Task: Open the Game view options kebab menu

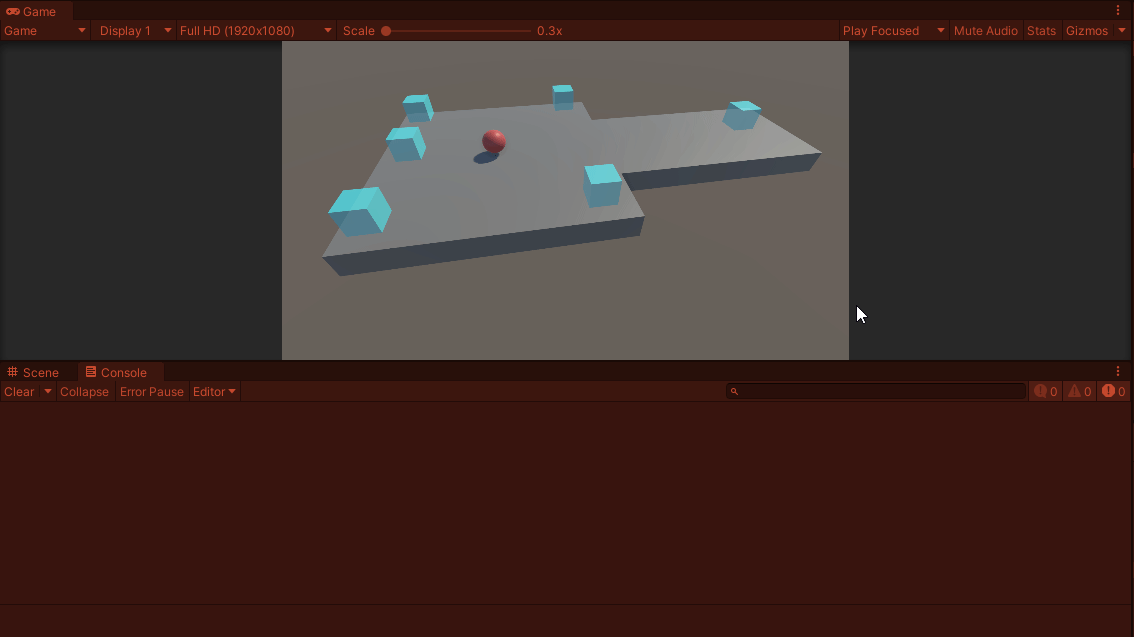Action: (x=1119, y=10)
